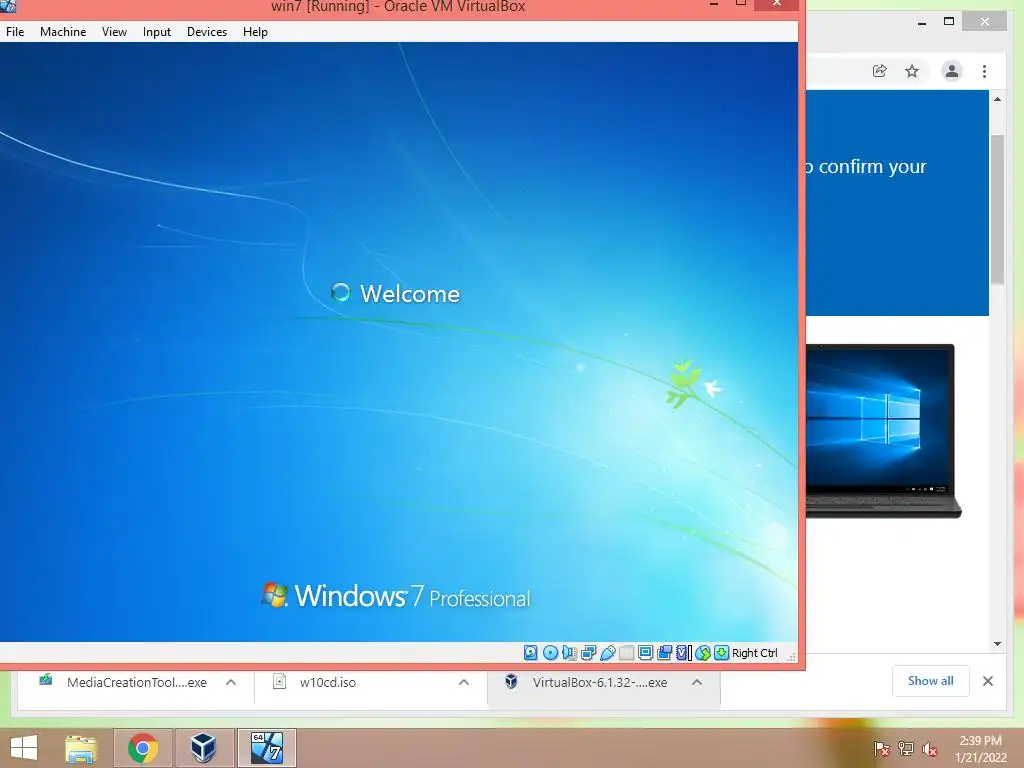This screenshot has width=1024, height=768.
Task: Open VirtualBox Manager from the taskbar
Action: 203,748
